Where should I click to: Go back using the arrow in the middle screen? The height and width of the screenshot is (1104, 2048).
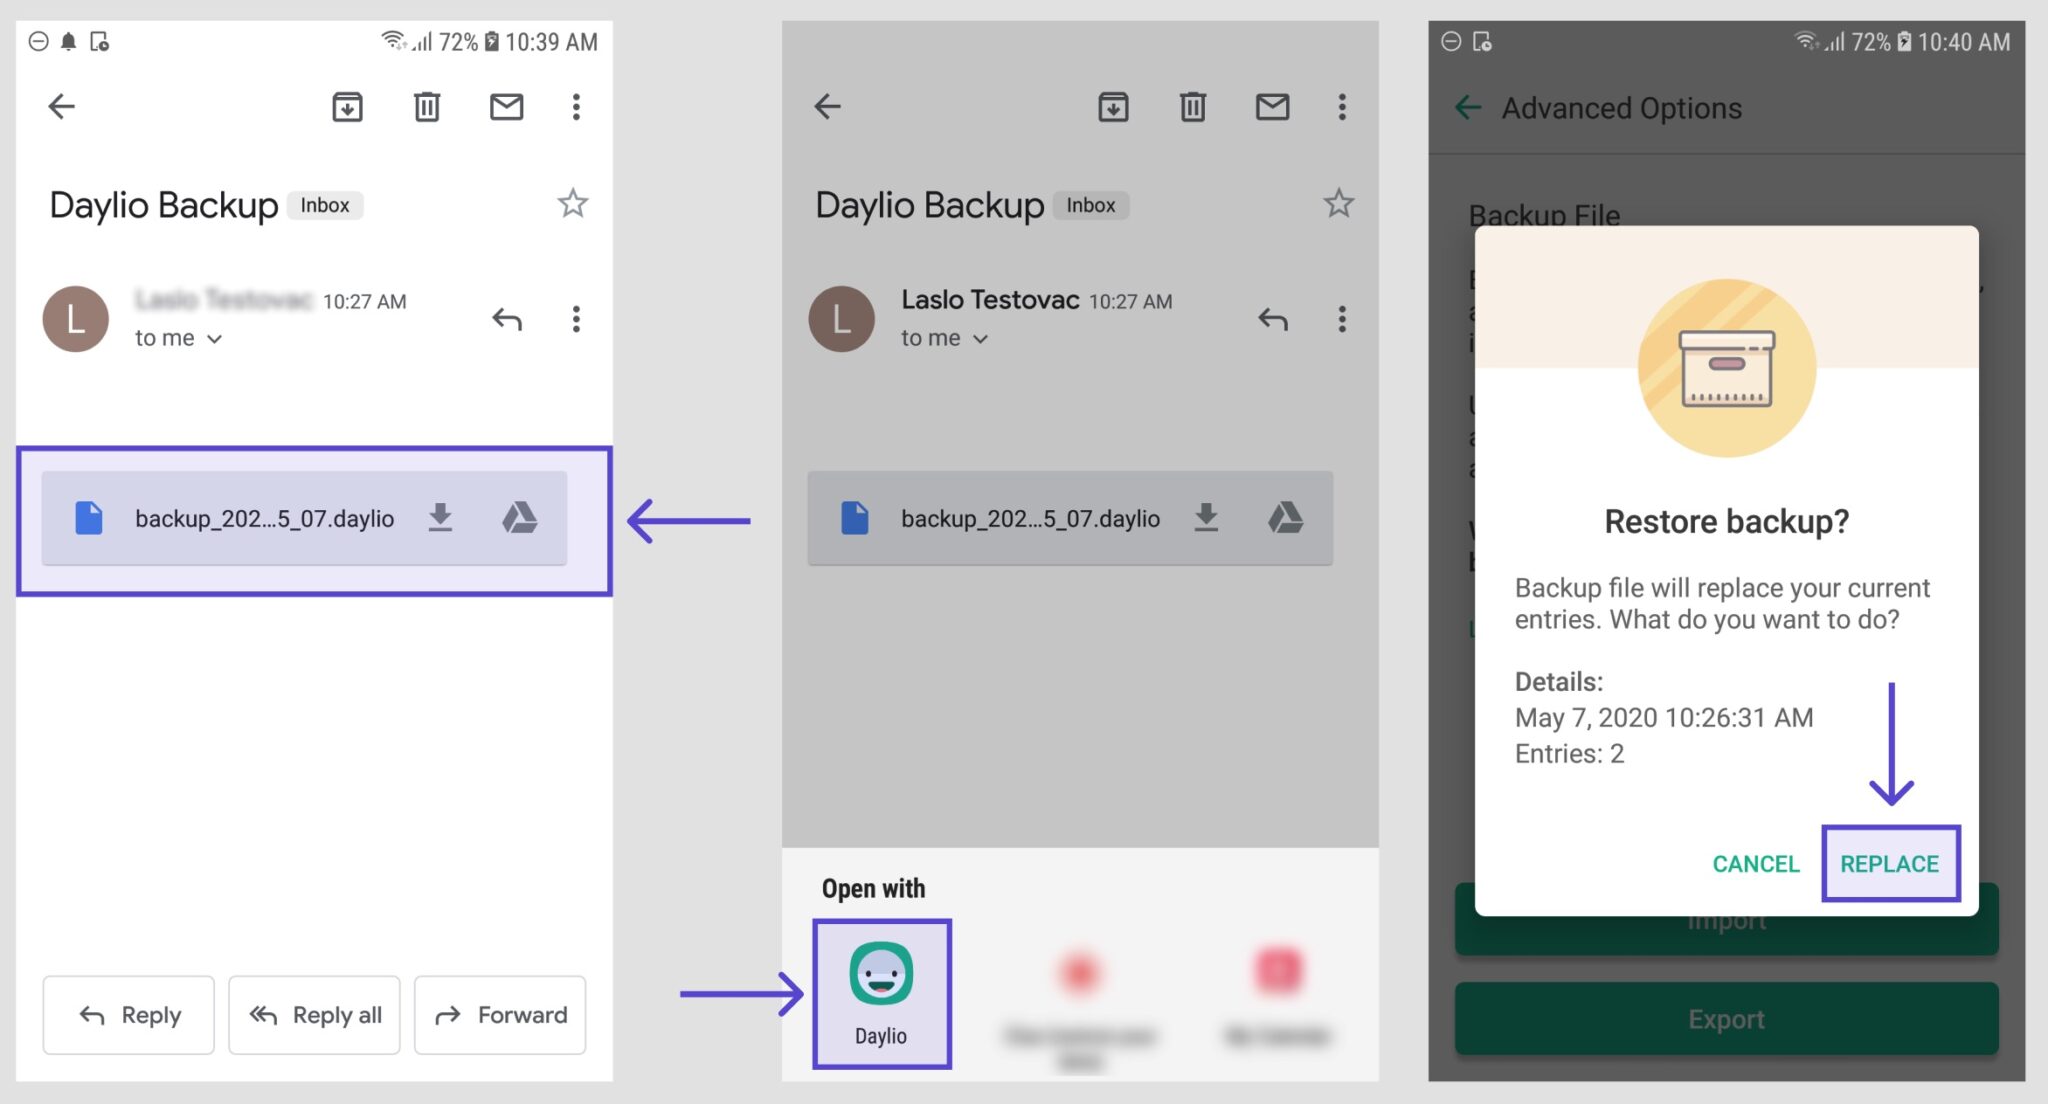click(x=827, y=106)
